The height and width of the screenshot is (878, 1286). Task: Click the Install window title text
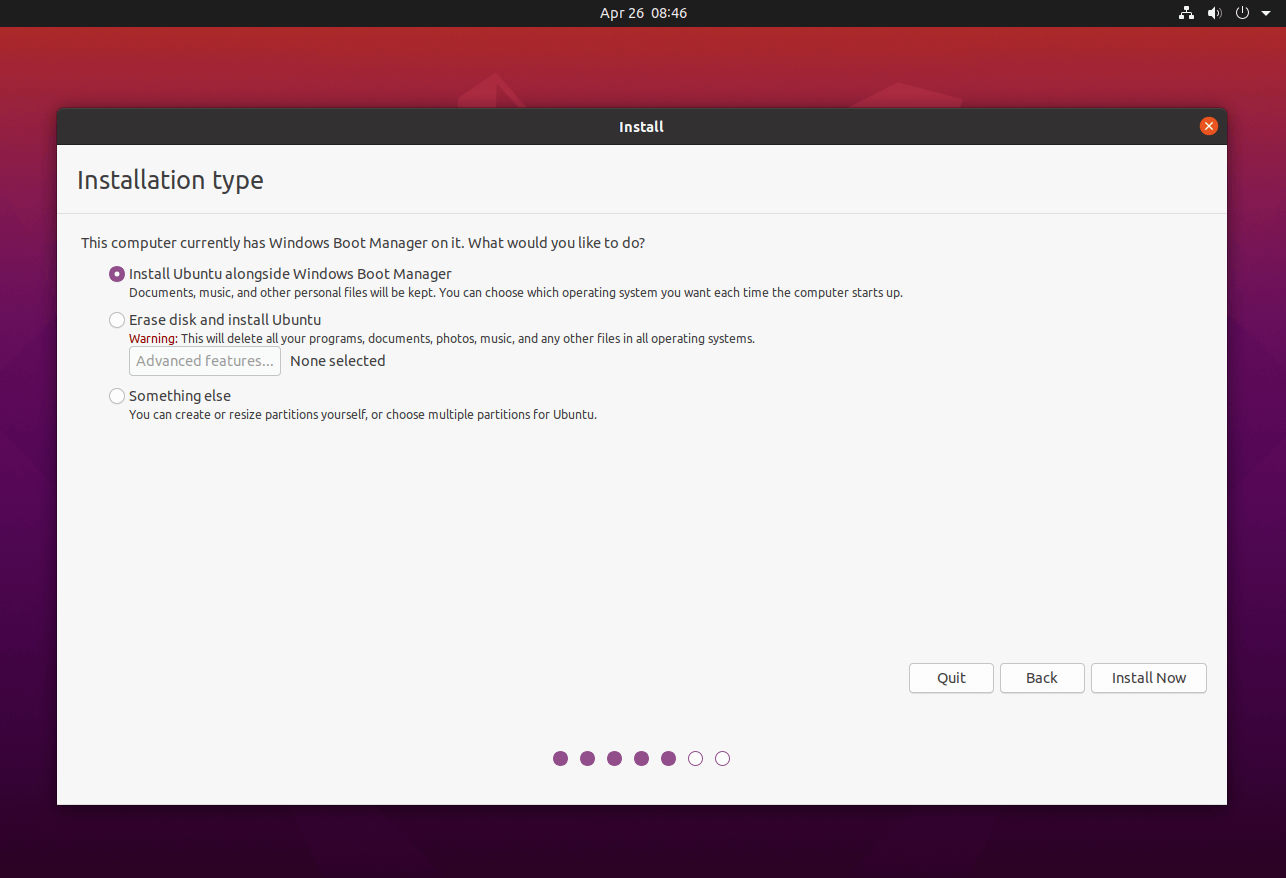pyautogui.click(x=641, y=127)
